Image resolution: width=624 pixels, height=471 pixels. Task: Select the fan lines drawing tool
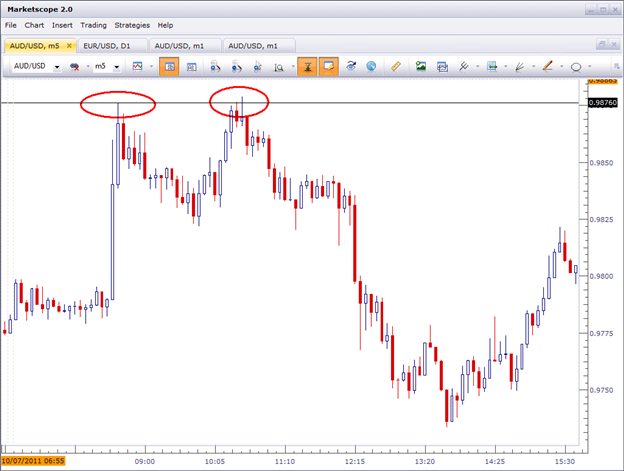click(x=520, y=66)
